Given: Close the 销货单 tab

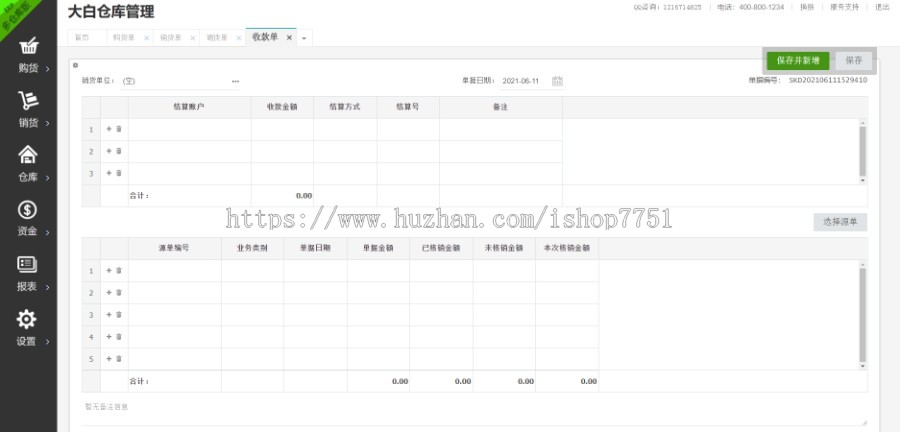Looking at the screenshot, I should 193,38.
